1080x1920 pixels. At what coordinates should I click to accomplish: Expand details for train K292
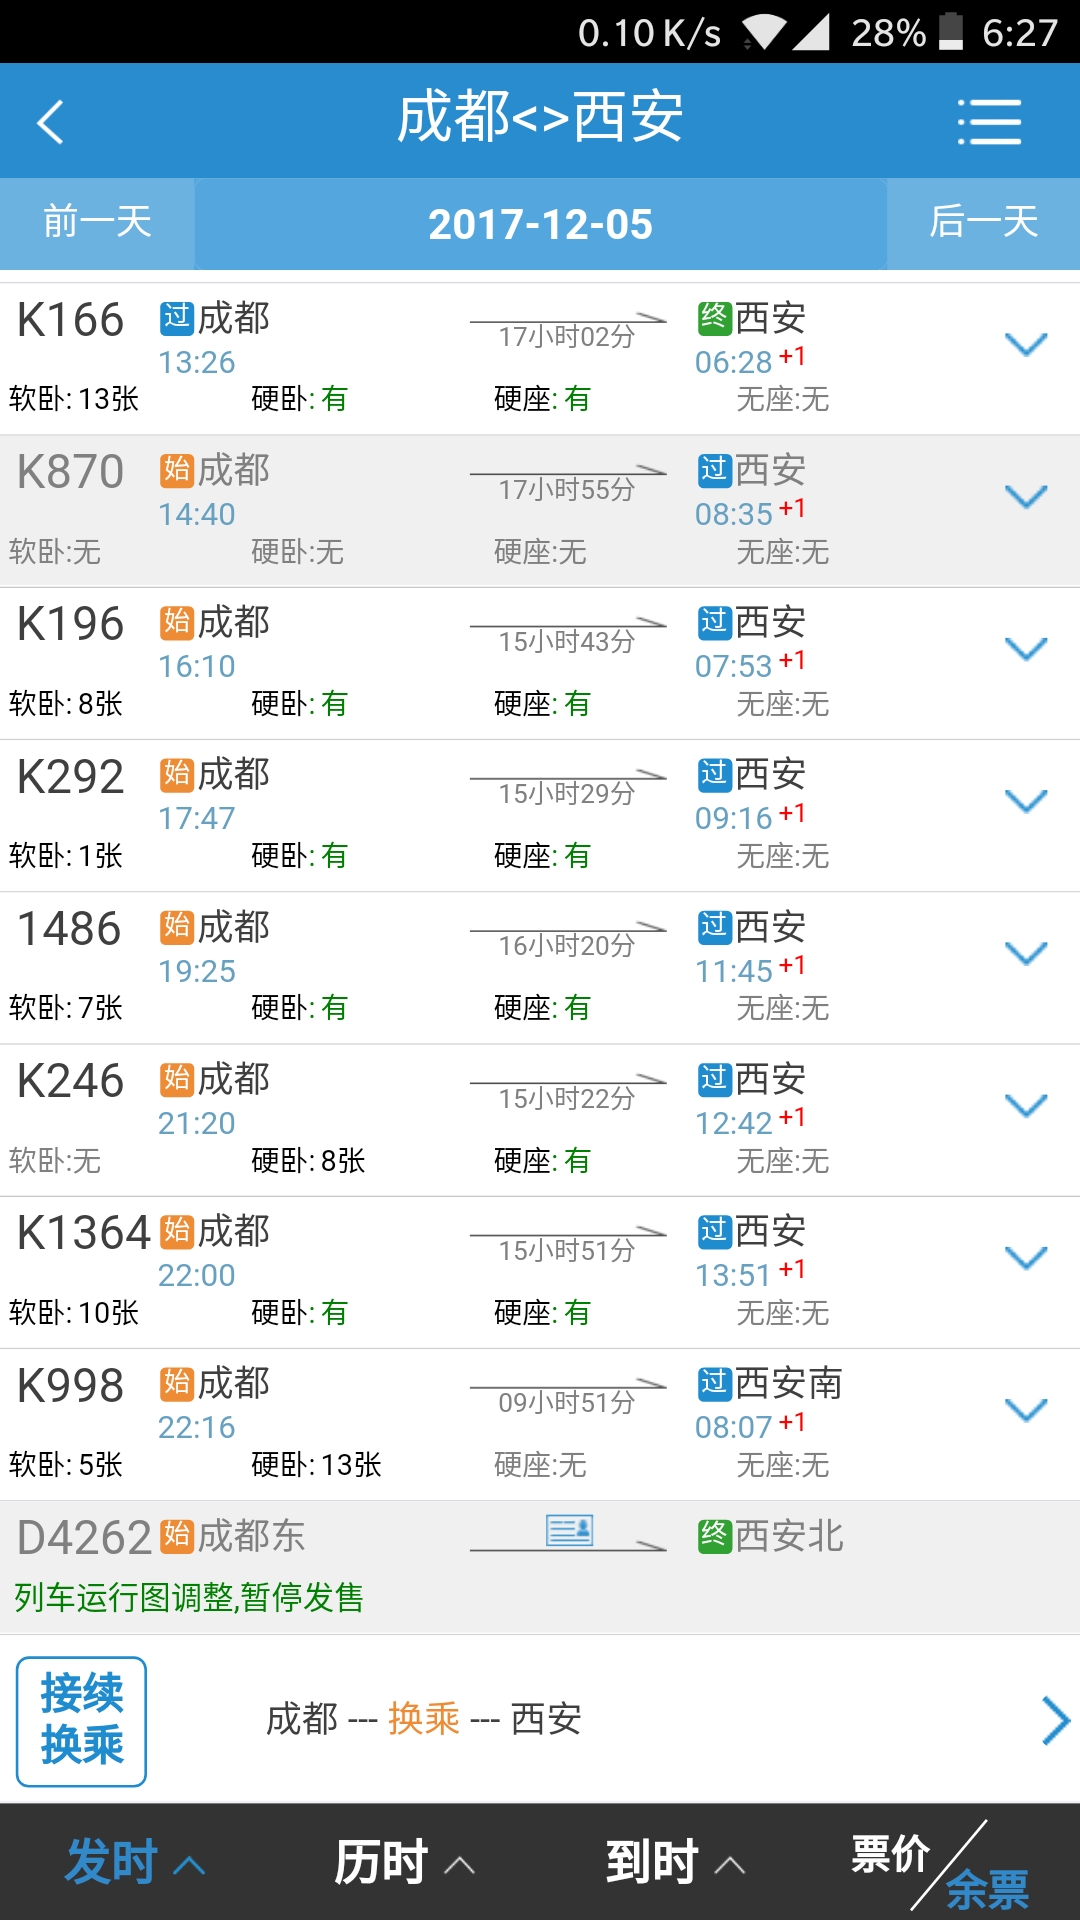click(x=1026, y=801)
